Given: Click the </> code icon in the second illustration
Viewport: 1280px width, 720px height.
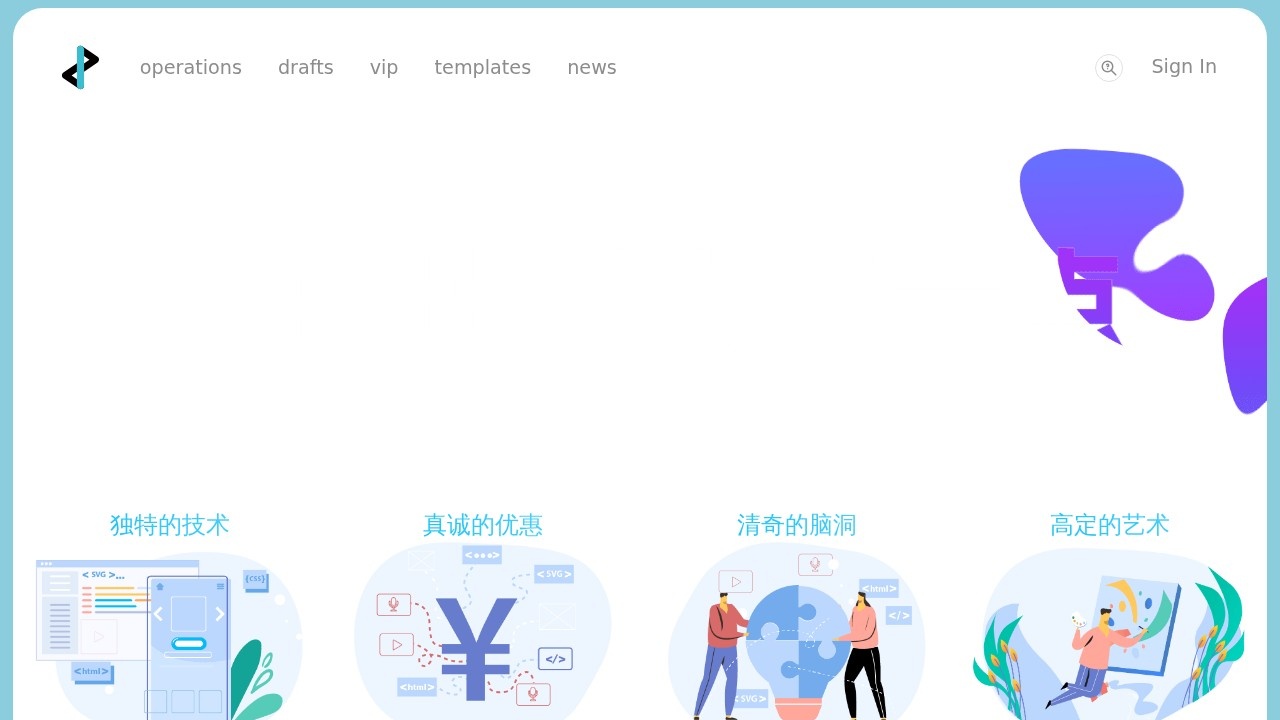Looking at the screenshot, I should pyautogui.click(x=556, y=658).
